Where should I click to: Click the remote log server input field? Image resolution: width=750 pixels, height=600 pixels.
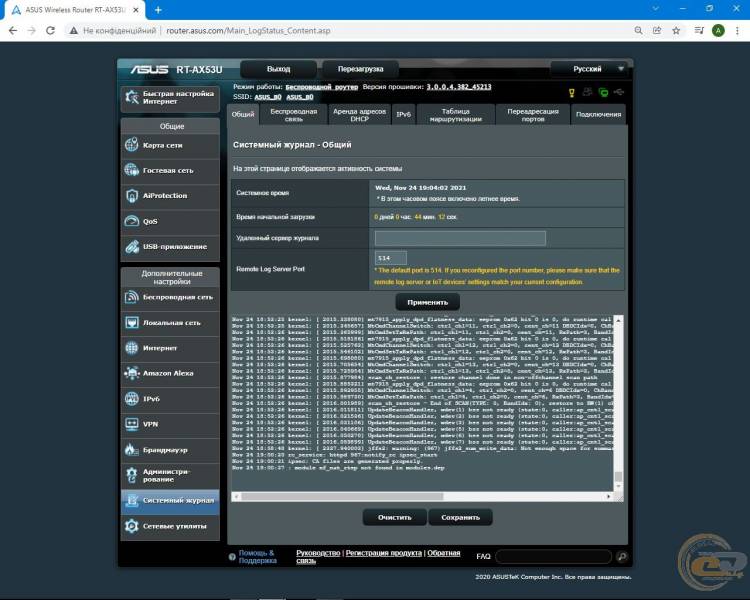click(x=460, y=238)
